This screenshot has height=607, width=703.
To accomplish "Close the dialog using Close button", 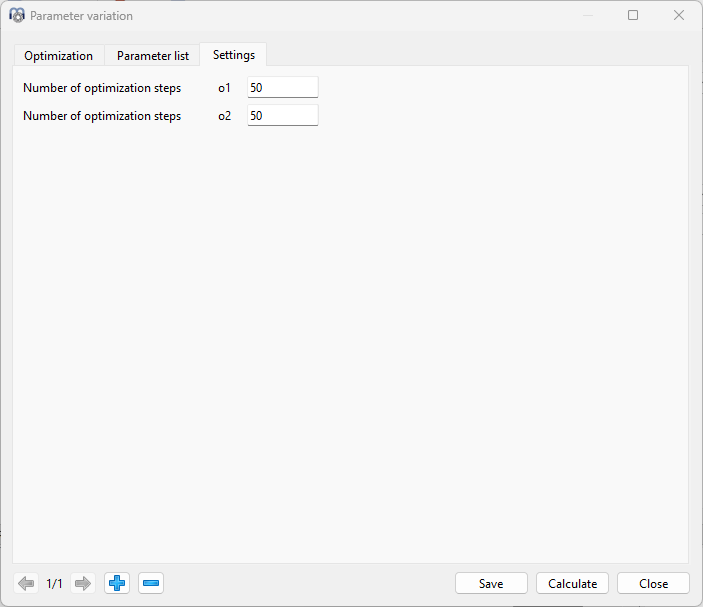I will (x=653, y=583).
